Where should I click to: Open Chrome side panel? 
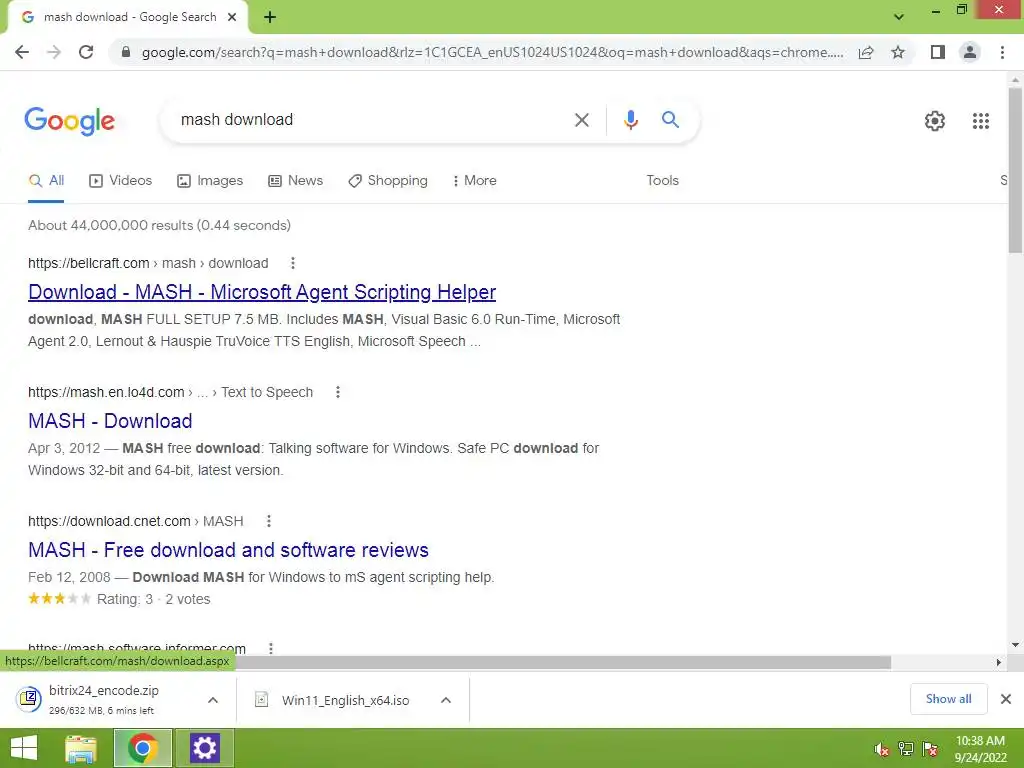pyautogui.click(x=938, y=52)
